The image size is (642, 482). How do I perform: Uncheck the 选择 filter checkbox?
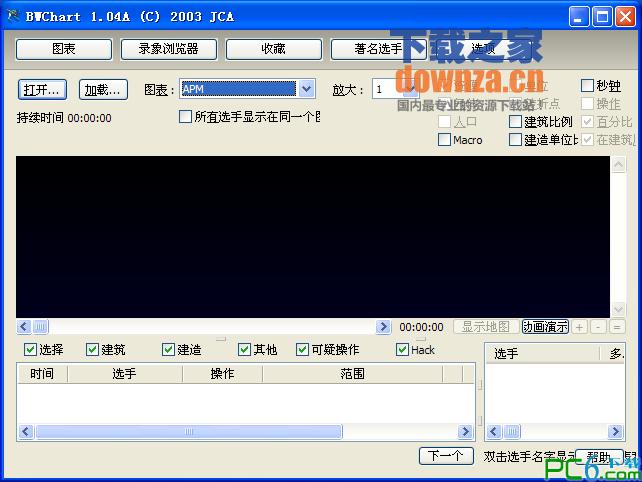point(30,350)
